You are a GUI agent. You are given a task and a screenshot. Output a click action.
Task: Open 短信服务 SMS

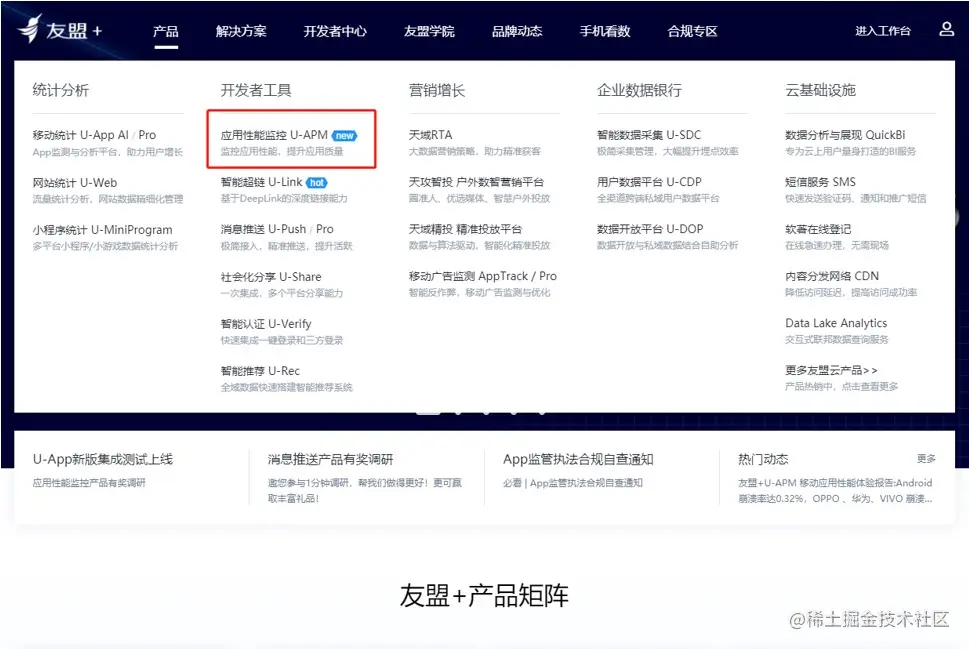pyautogui.click(x=820, y=182)
